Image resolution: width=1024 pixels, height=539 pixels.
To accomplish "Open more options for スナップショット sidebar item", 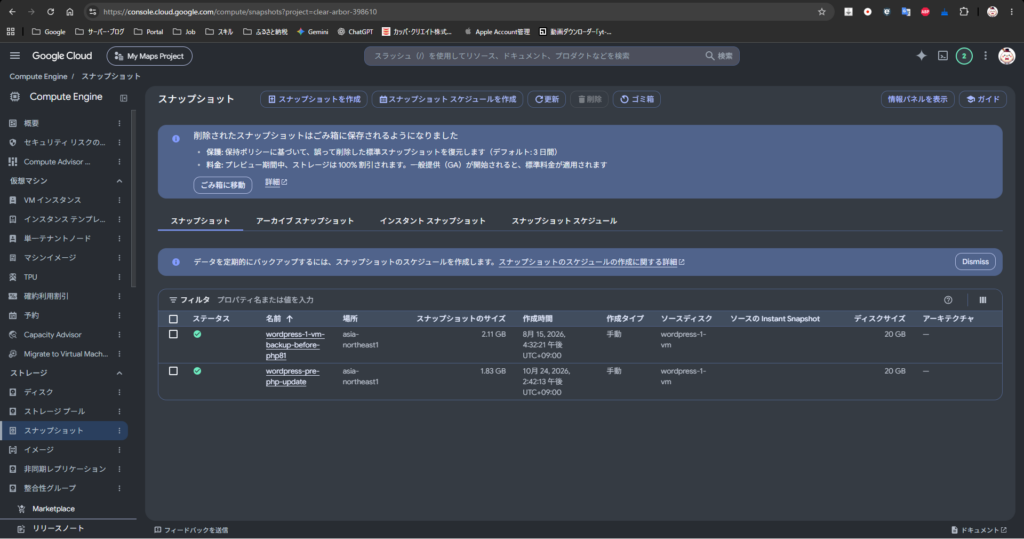I will pos(120,431).
